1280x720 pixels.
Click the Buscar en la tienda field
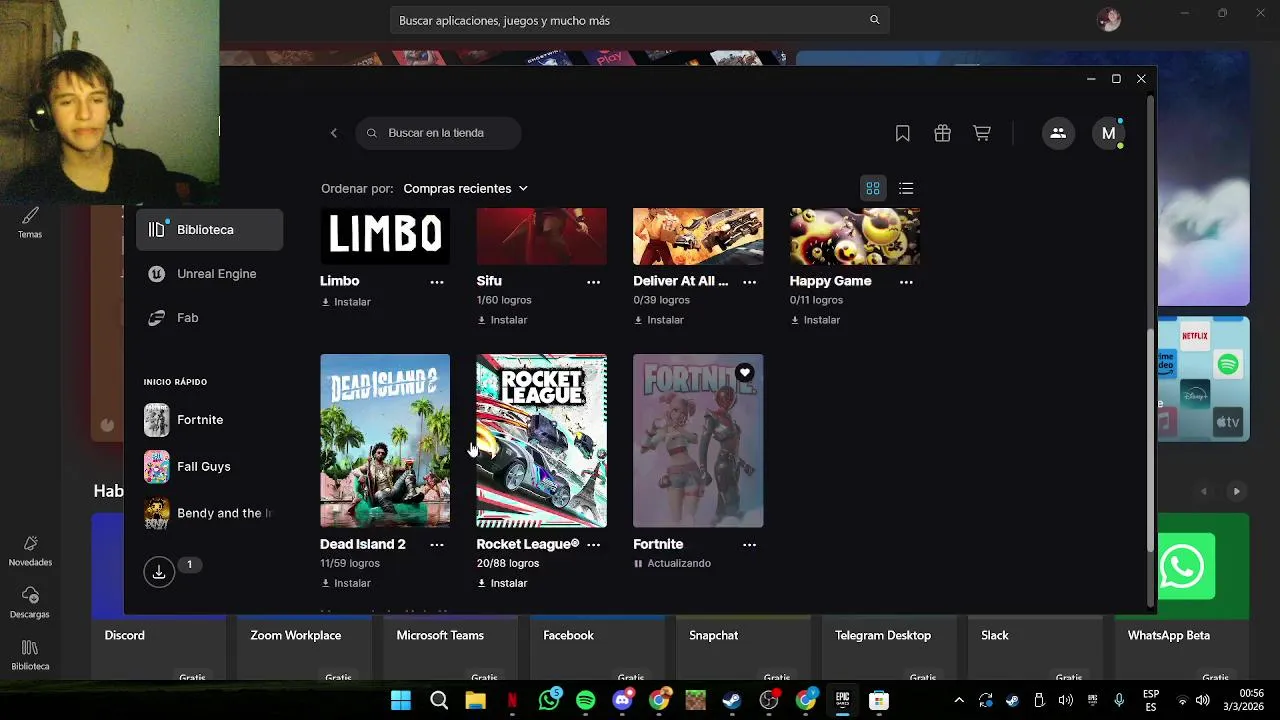tap(438, 133)
